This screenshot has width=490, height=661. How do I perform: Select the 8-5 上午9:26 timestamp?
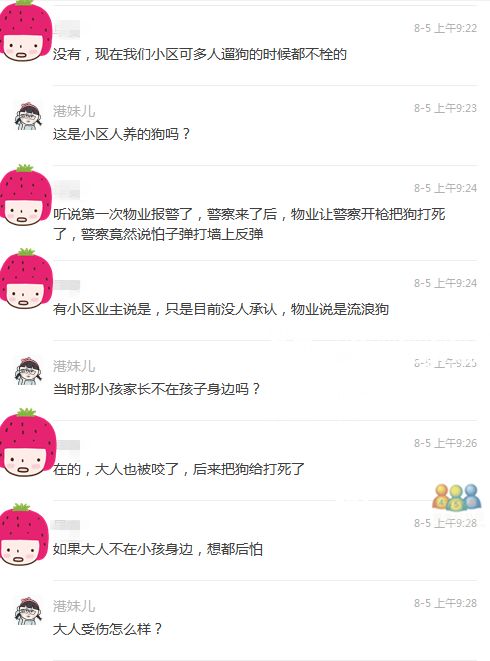pos(445,443)
